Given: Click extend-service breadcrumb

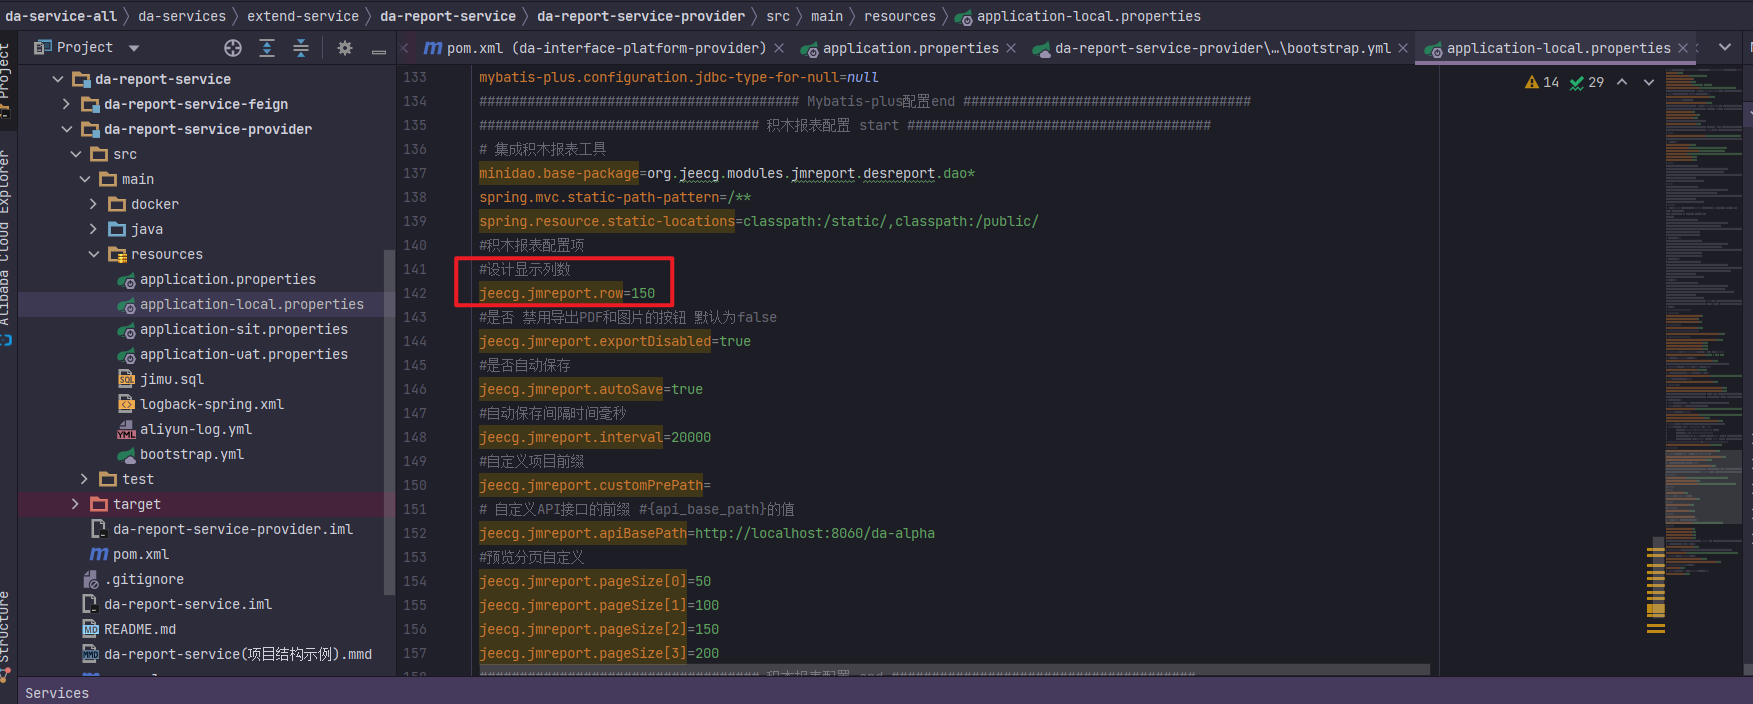Looking at the screenshot, I should (x=303, y=16).
